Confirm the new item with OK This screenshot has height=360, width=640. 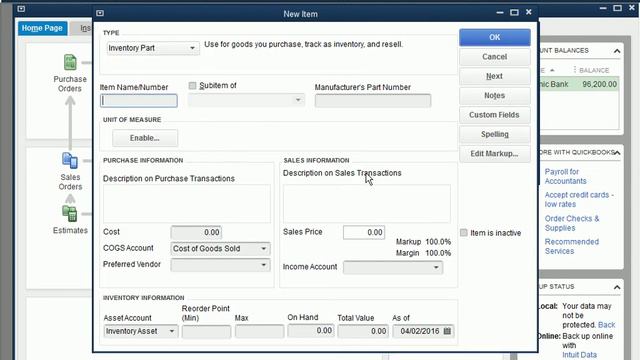tap(495, 37)
